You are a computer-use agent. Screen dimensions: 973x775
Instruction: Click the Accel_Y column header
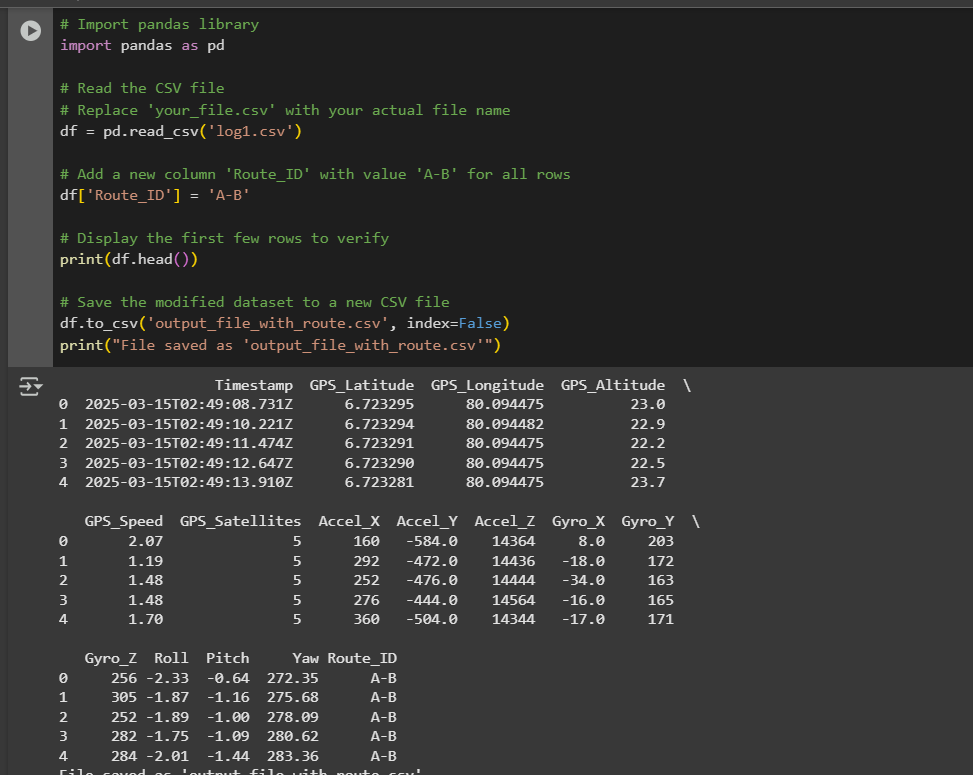click(x=427, y=521)
